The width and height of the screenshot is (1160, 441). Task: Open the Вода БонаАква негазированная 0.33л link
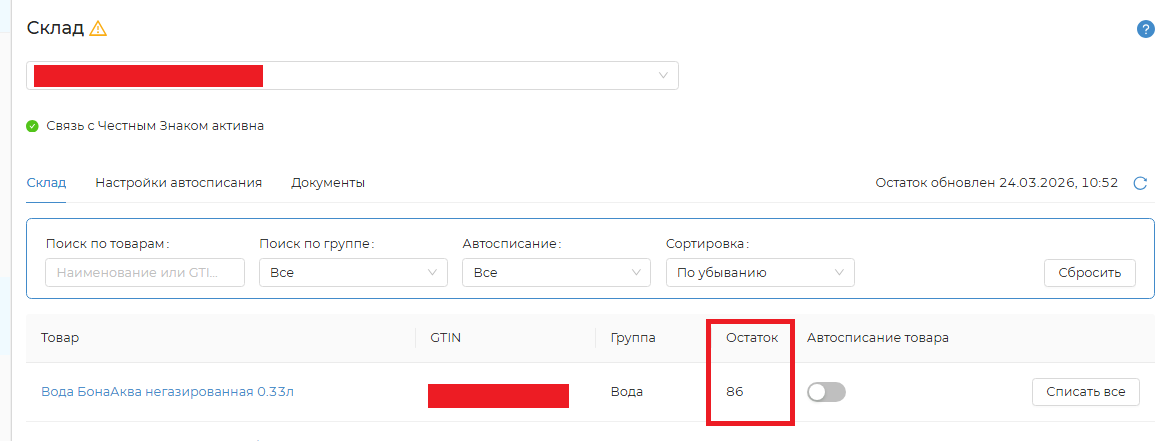[x=167, y=392]
